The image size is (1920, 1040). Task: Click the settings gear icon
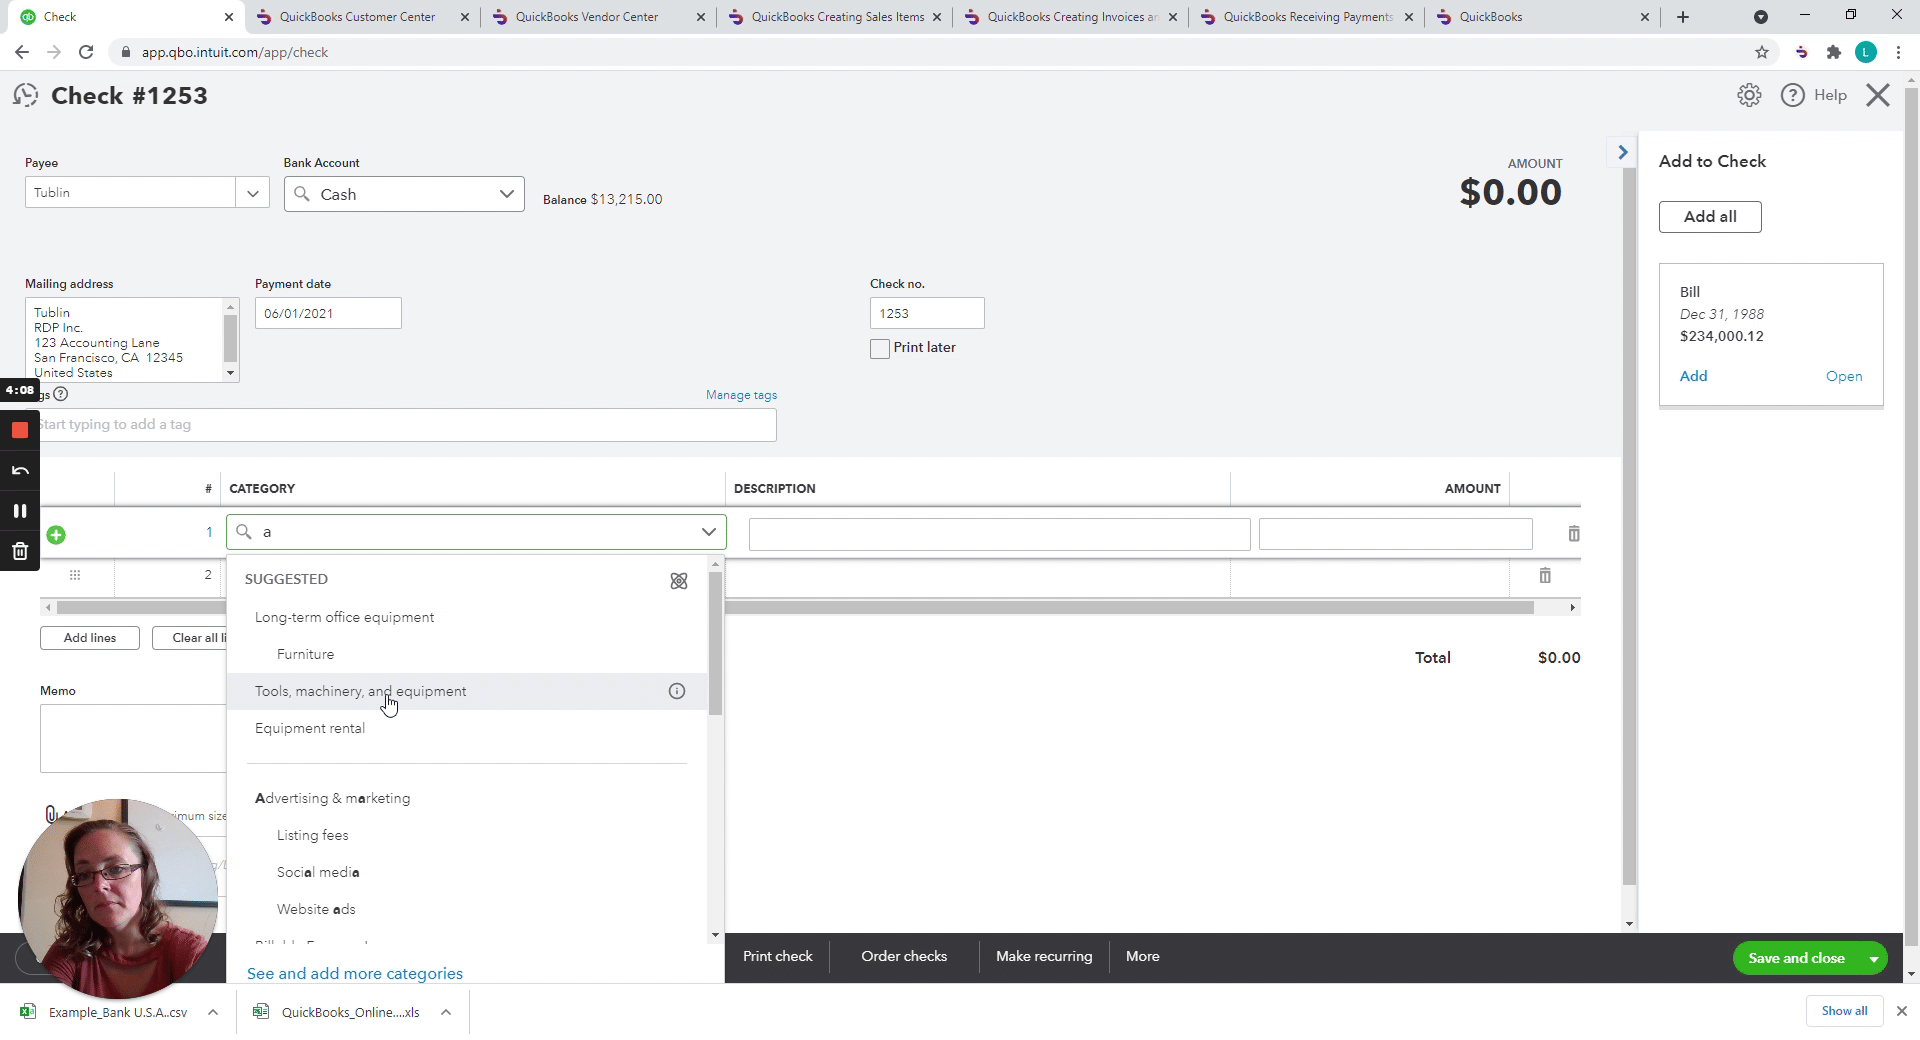1748,95
